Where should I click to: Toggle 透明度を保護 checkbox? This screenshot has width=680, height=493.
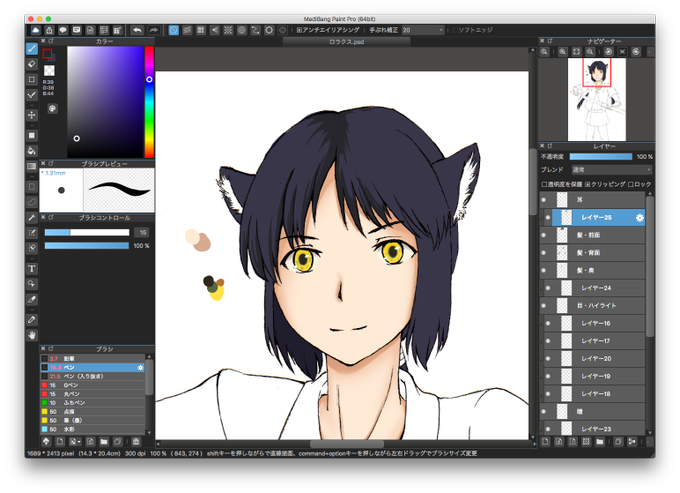544,184
